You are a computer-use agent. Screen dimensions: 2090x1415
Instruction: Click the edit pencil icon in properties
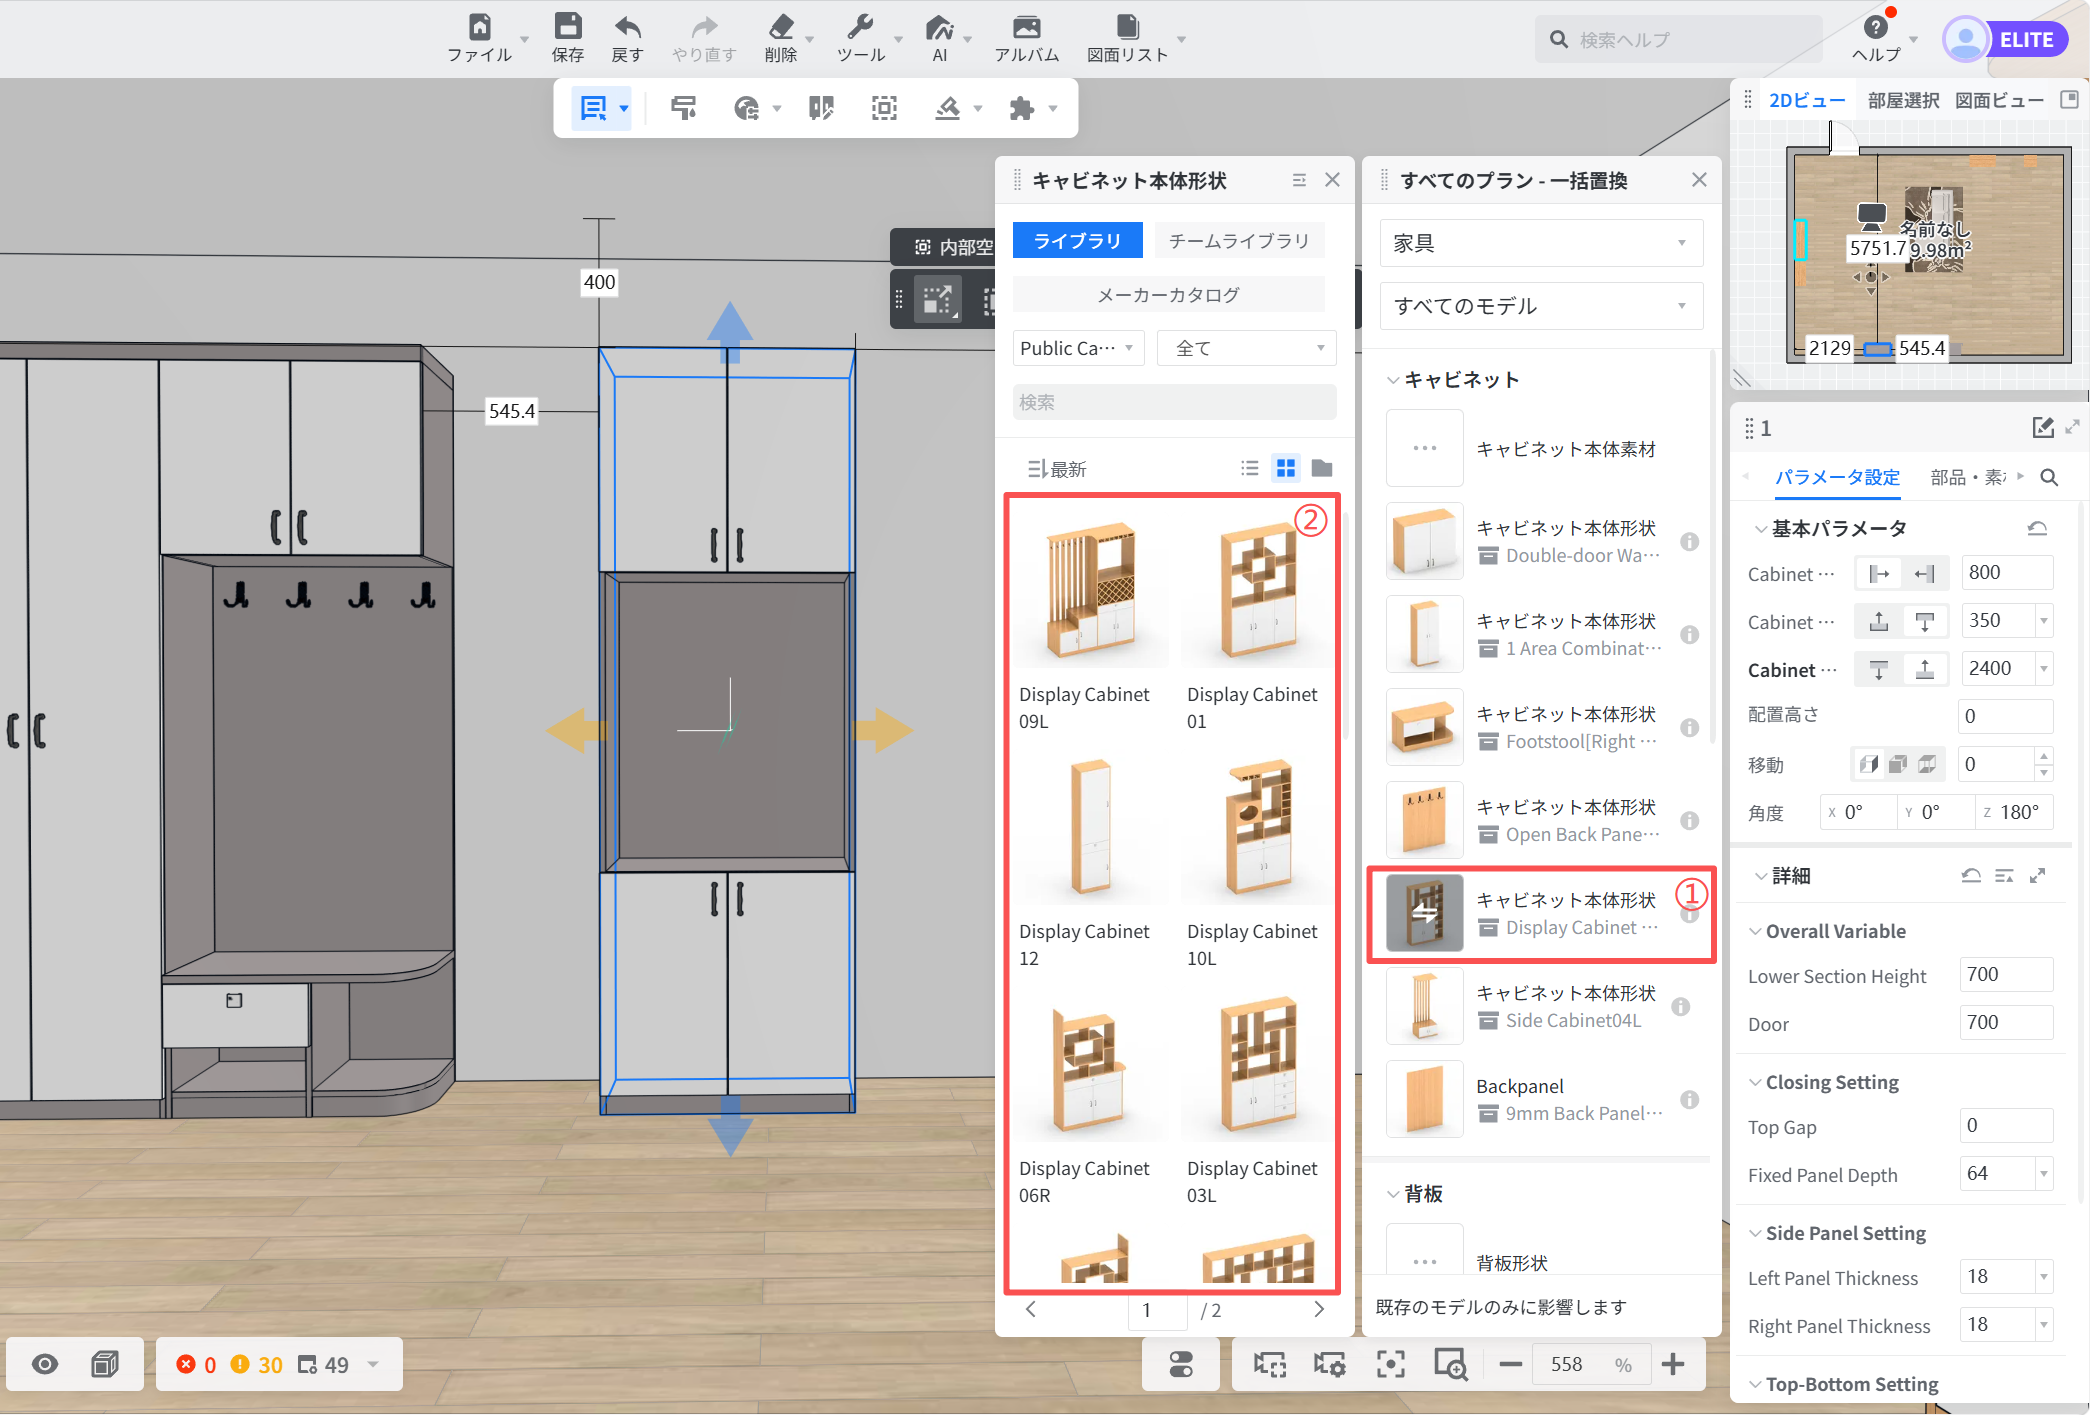tap(2043, 428)
